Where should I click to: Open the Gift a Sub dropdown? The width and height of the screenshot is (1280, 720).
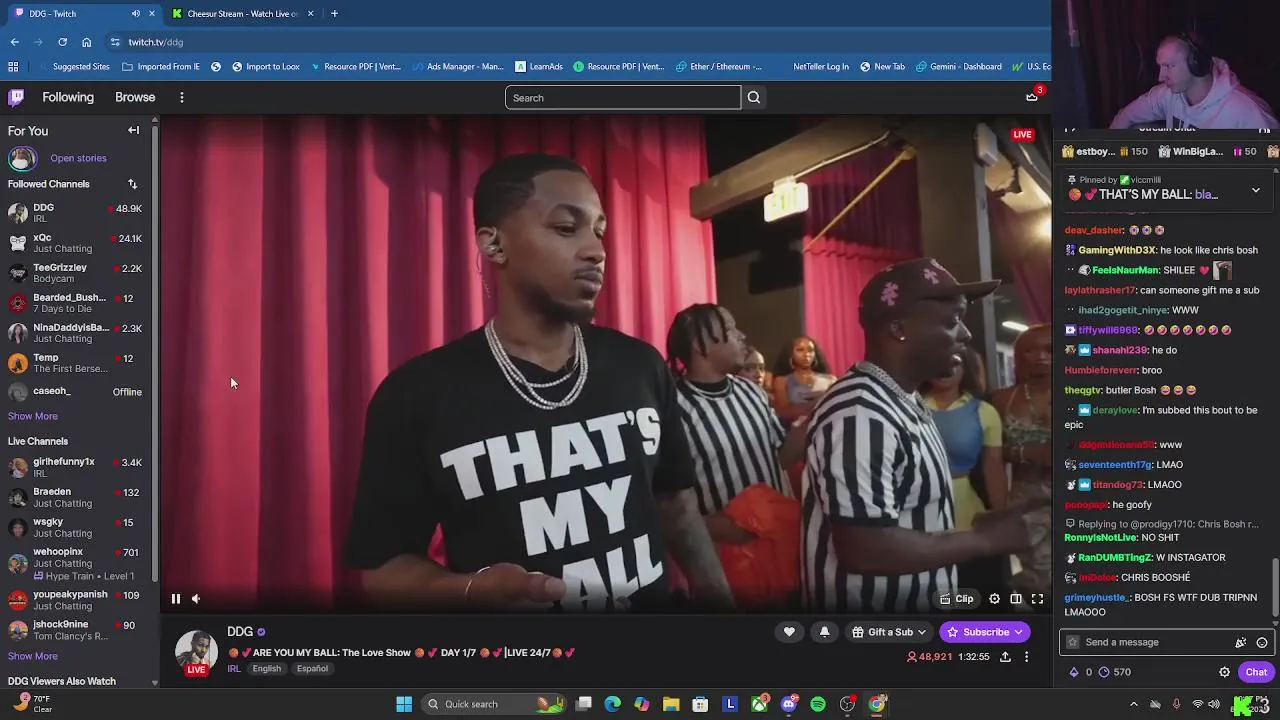coord(889,632)
